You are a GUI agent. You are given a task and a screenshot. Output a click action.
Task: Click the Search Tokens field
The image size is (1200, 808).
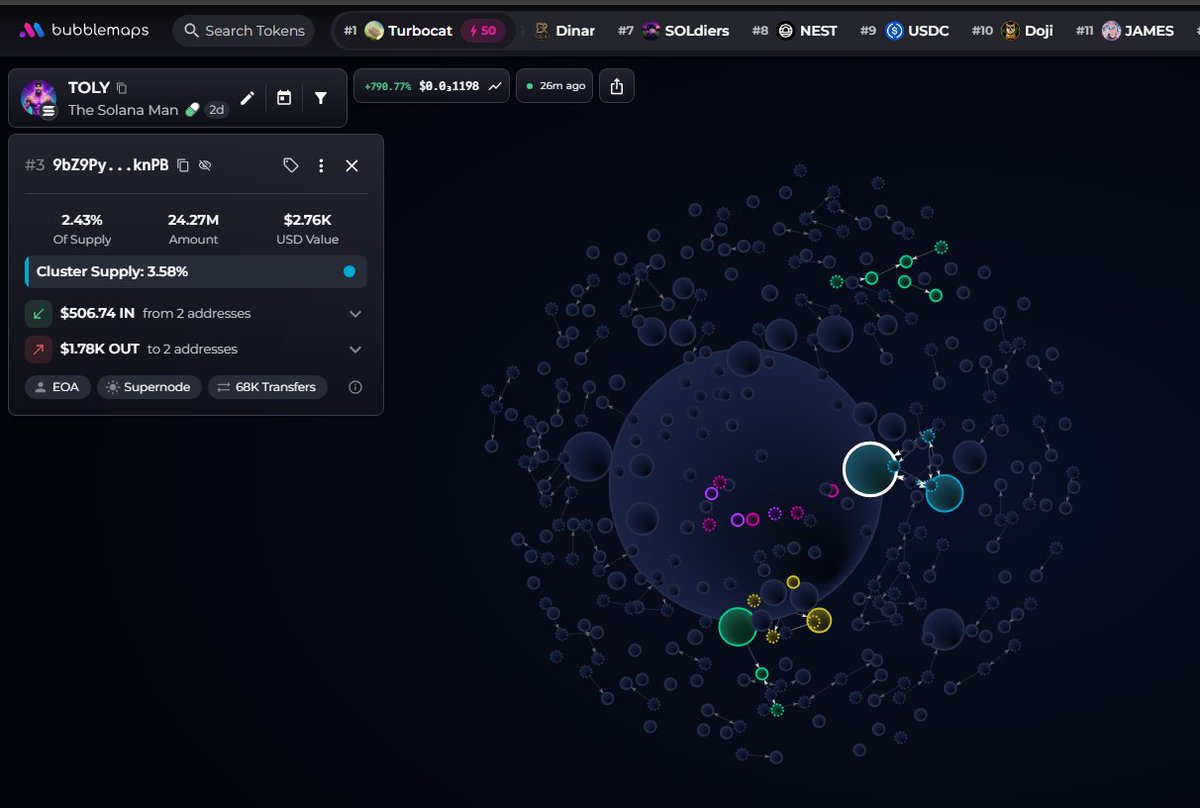(x=243, y=31)
